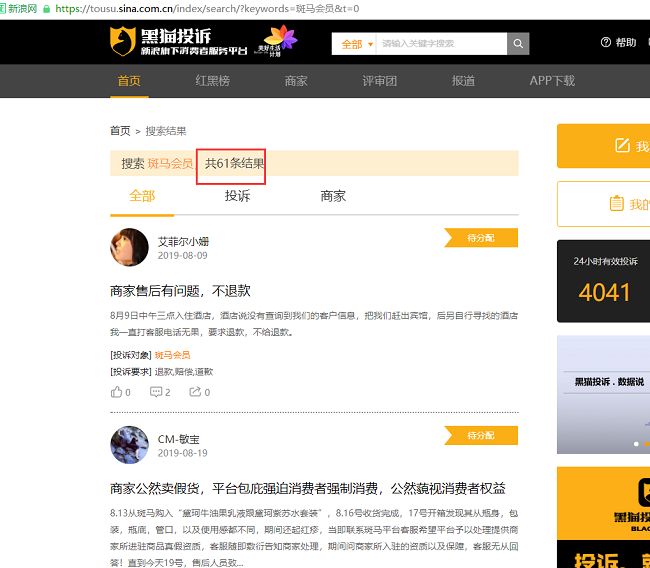
Task: Open username CM-敏宝
Action: [179, 439]
